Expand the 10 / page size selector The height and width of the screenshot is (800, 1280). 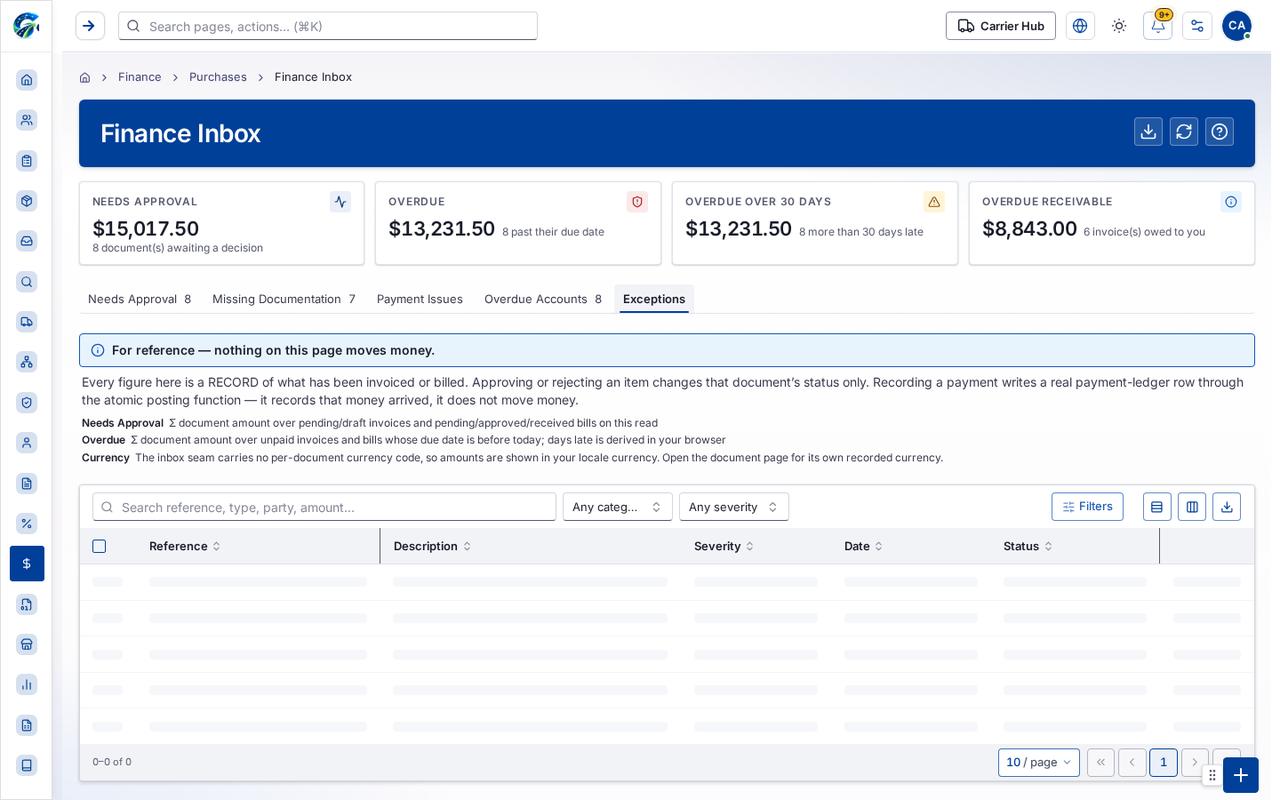pos(1039,763)
